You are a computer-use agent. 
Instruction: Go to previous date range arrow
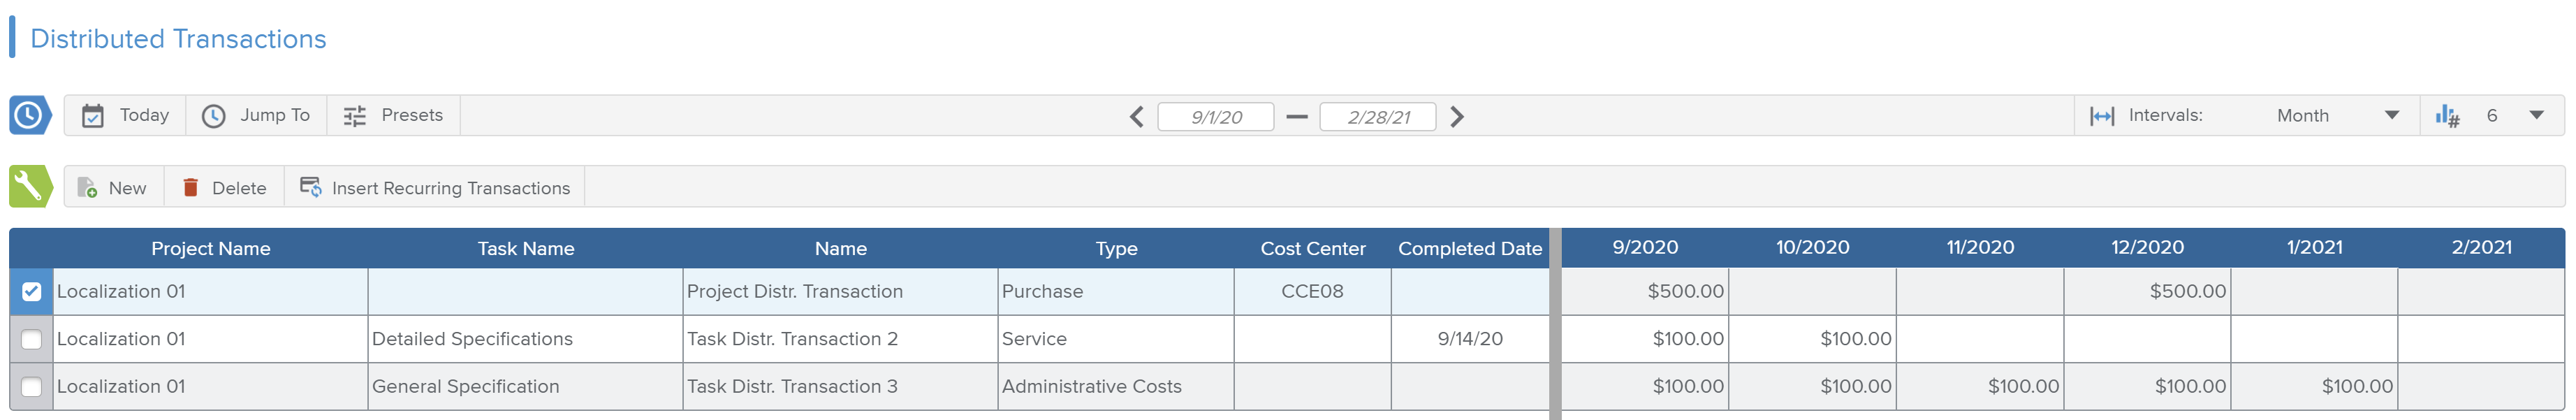(x=1136, y=117)
